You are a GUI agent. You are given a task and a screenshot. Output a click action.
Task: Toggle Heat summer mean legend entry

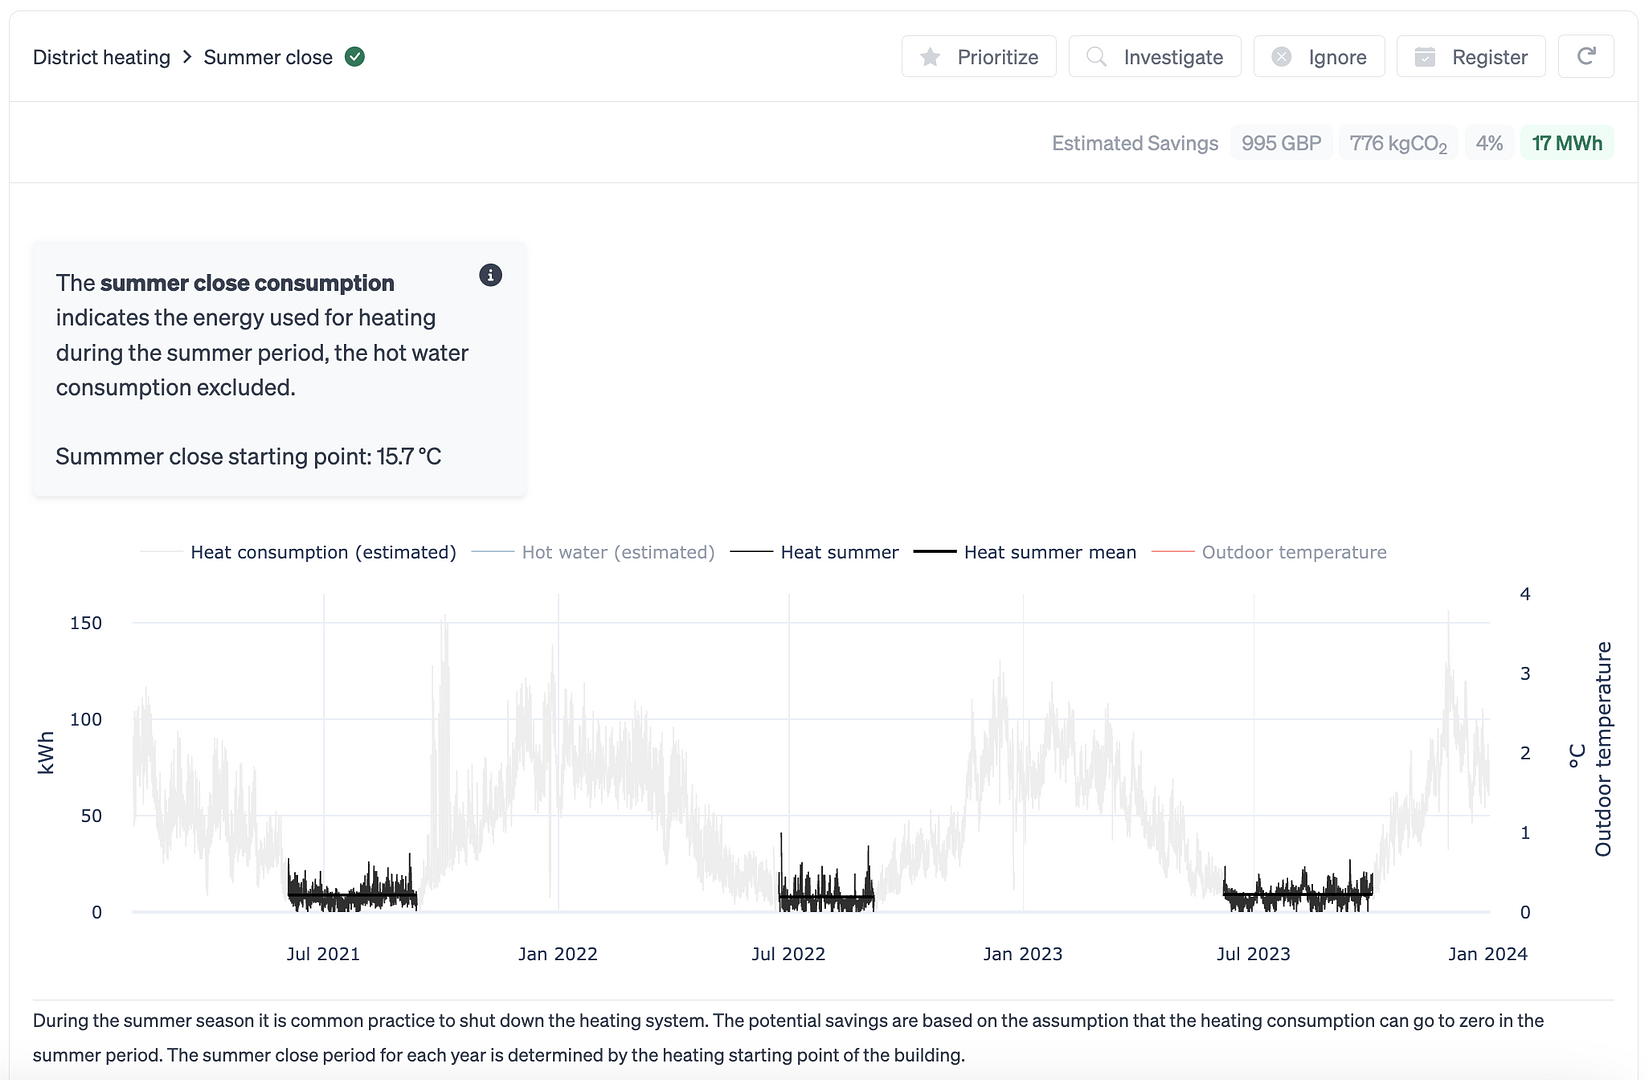pyautogui.click(x=1049, y=552)
